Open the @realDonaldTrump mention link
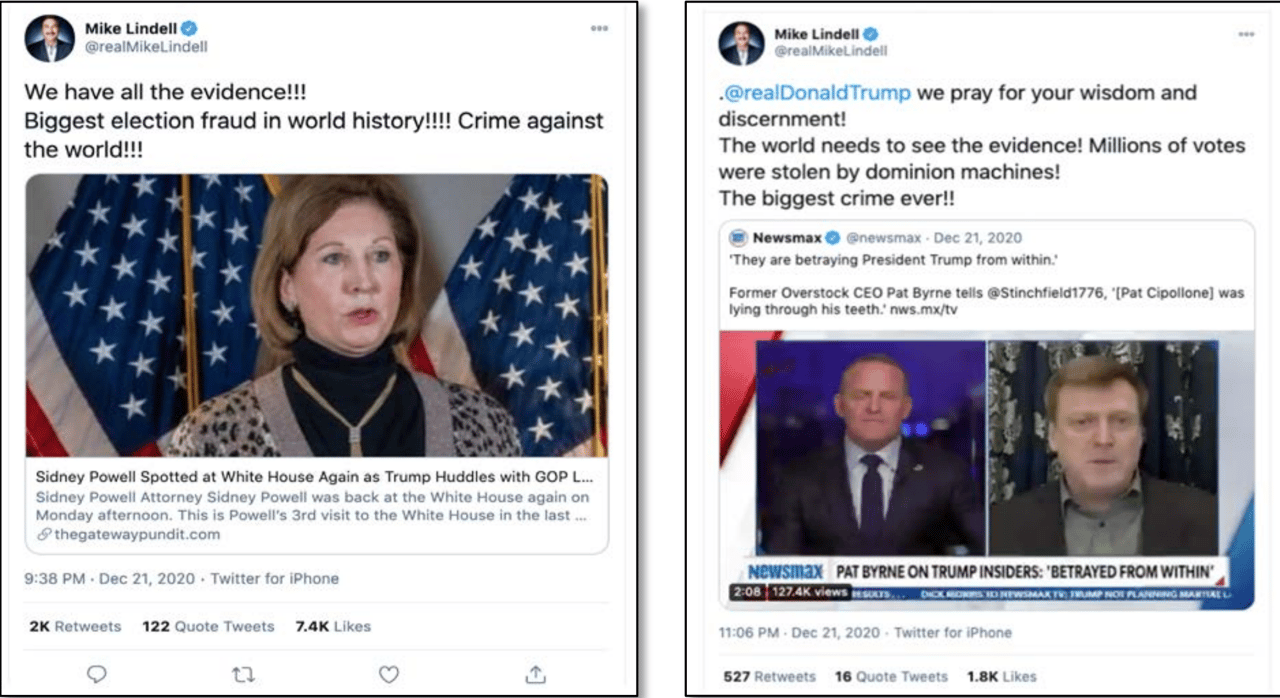Image resolution: width=1280 pixels, height=698 pixels. pos(818,93)
